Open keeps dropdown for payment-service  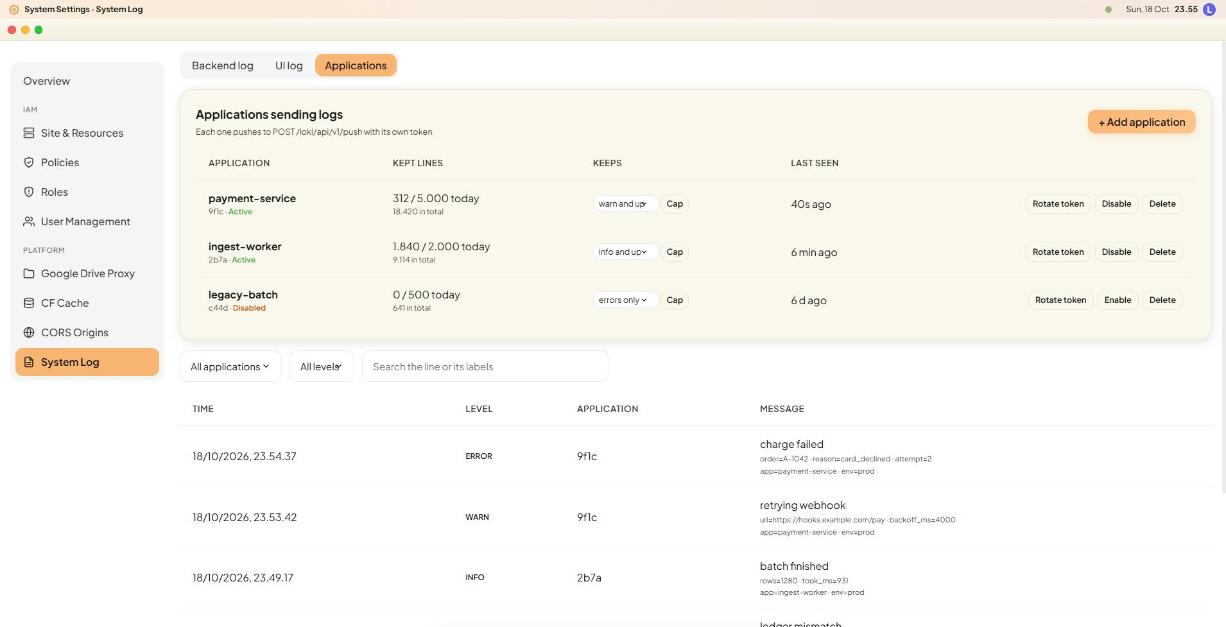point(624,204)
